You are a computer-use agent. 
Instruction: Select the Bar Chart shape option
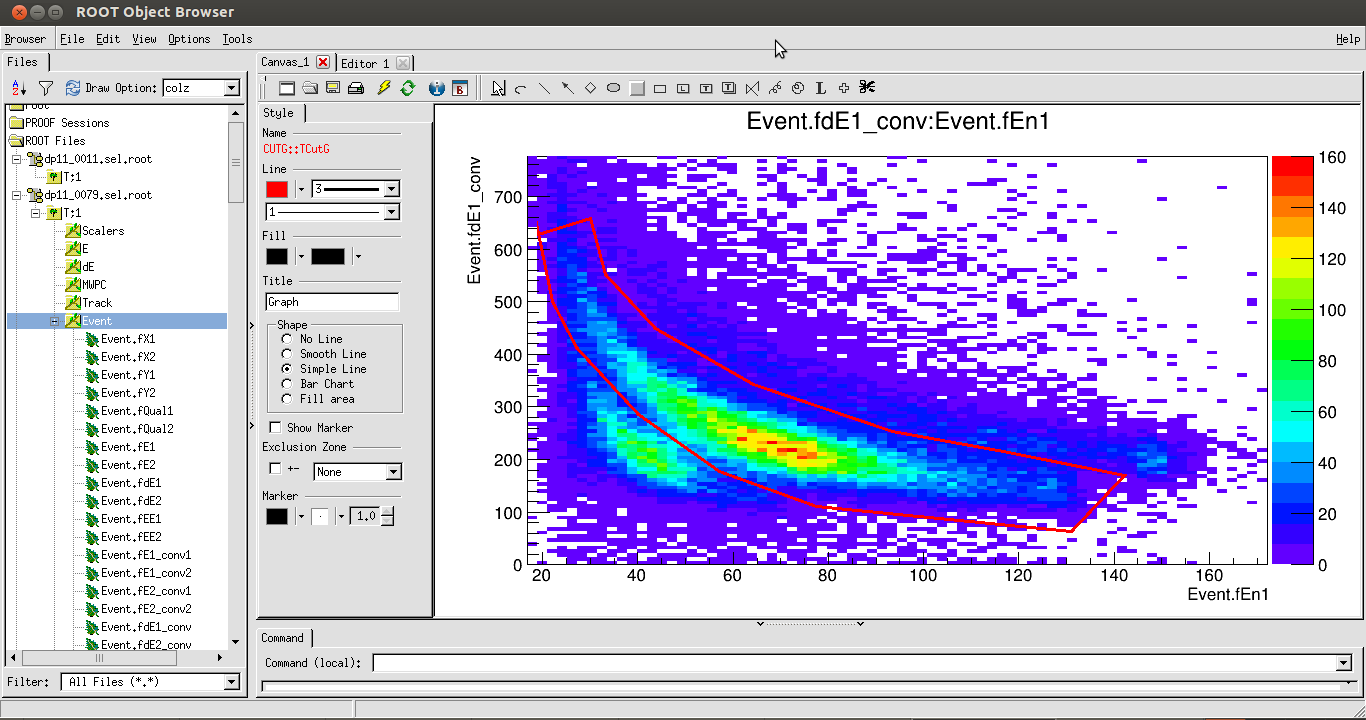click(x=287, y=384)
